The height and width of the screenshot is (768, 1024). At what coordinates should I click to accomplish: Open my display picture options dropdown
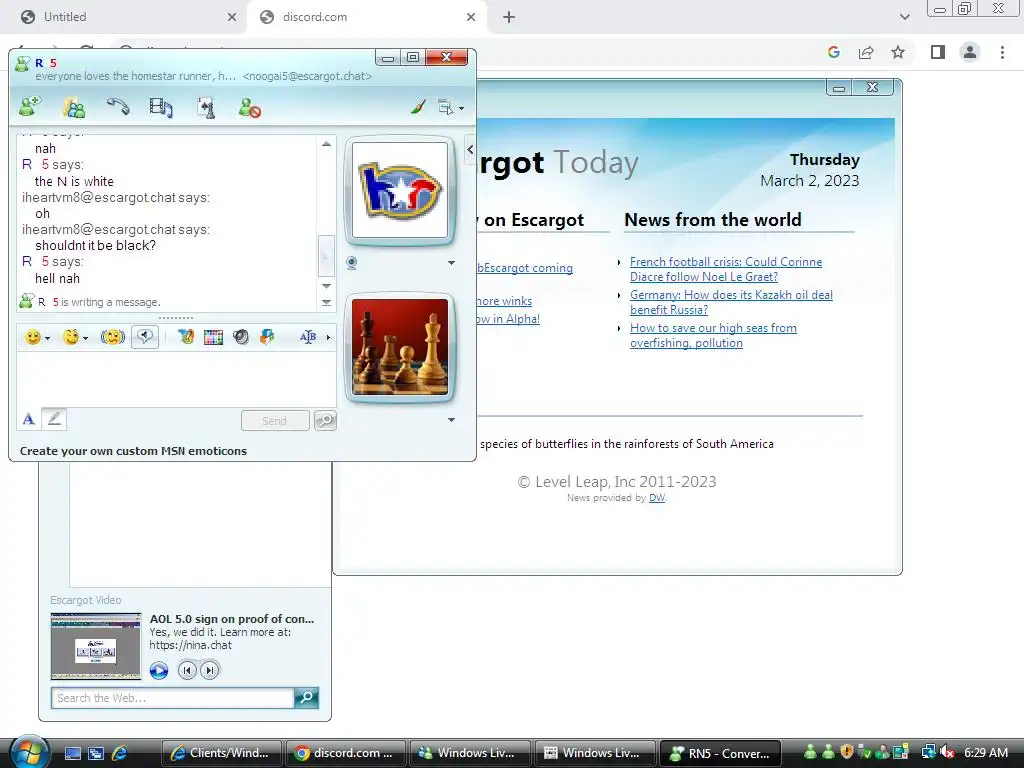pyautogui.click(x=451, y=420)
